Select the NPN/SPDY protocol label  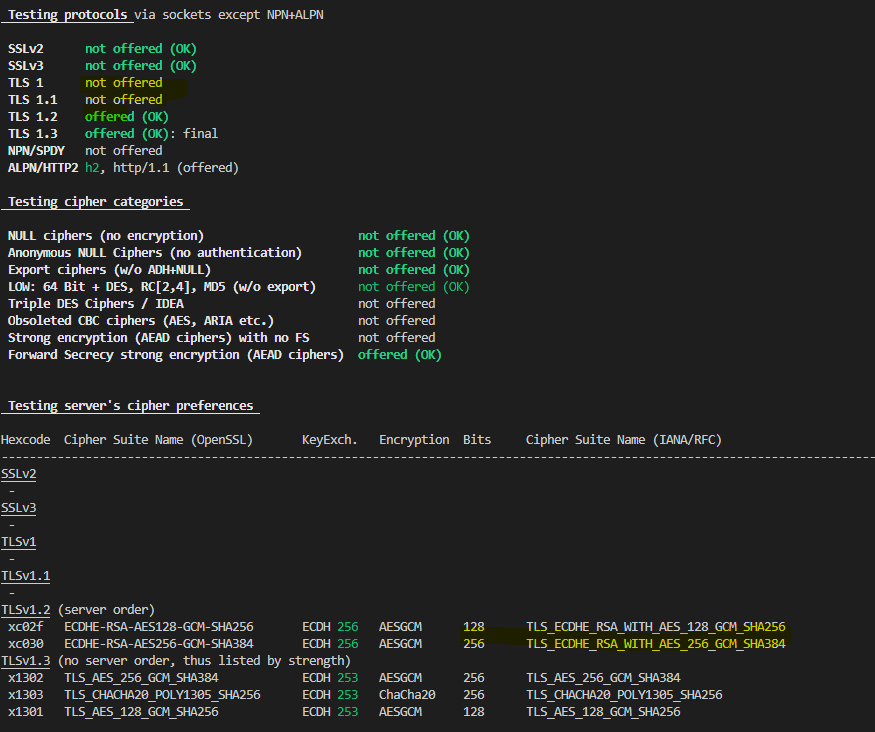pyautogui.click(x=35, y=150)
